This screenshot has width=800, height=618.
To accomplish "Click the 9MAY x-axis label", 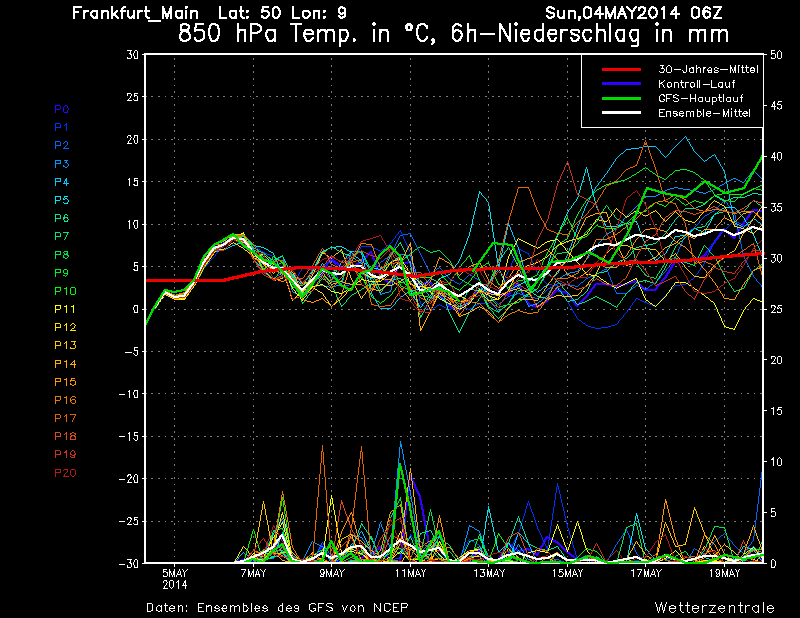I will (332, 573).
